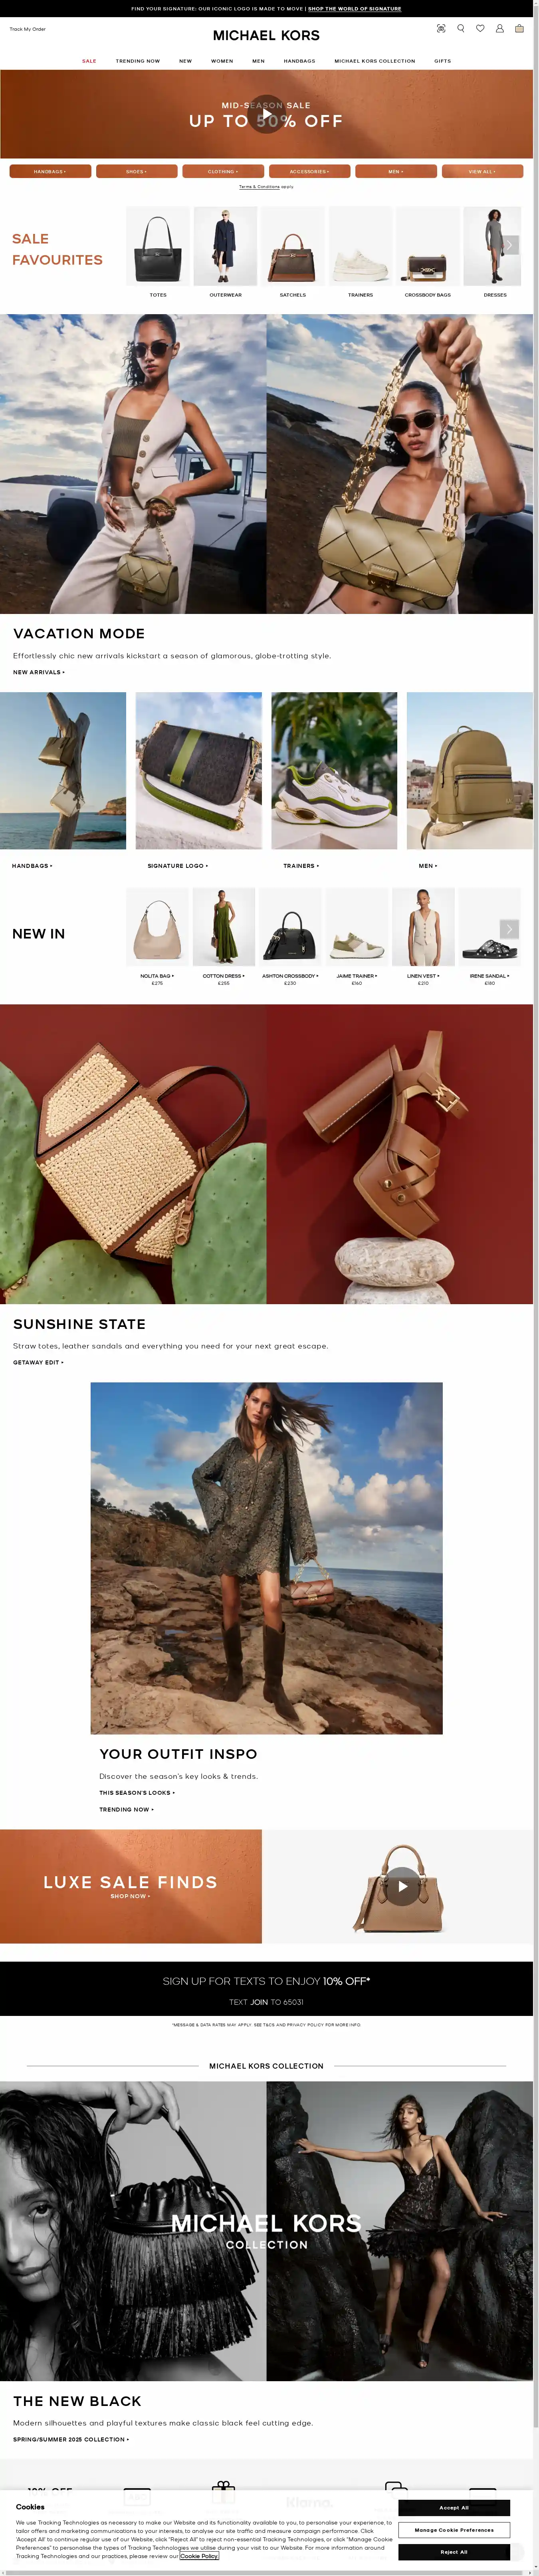Open the account profile icon
Screen dimensions: 539x2576
500,28
